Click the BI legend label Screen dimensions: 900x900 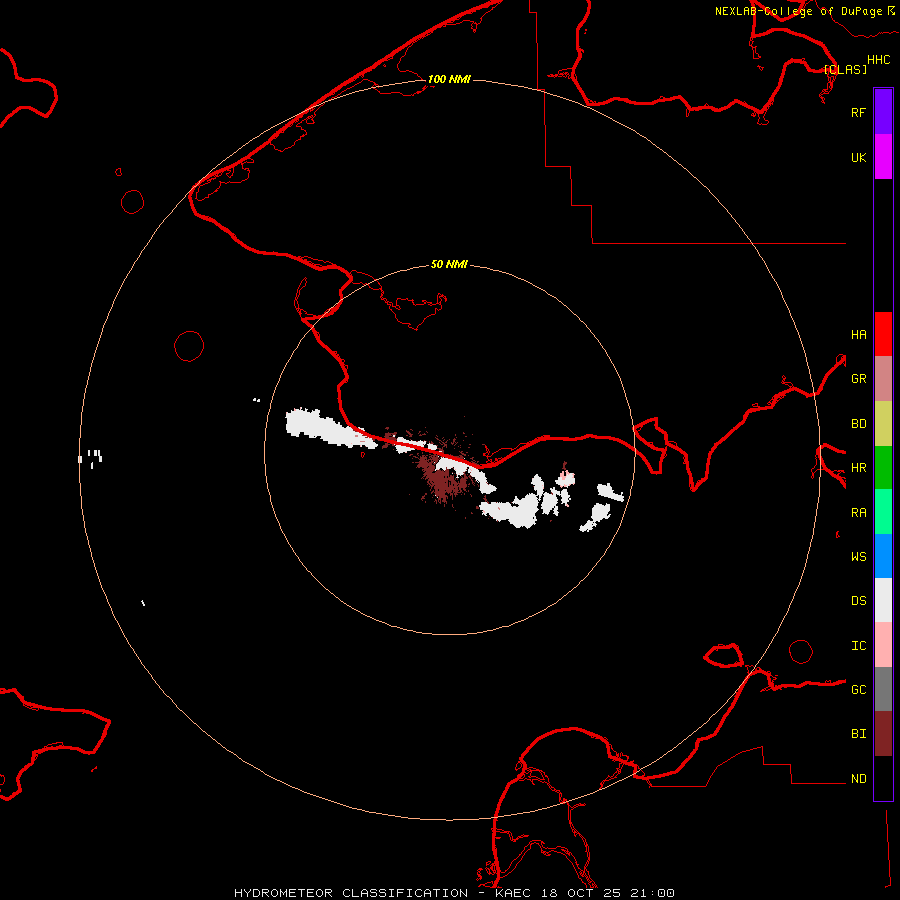(x=858, y=733)
